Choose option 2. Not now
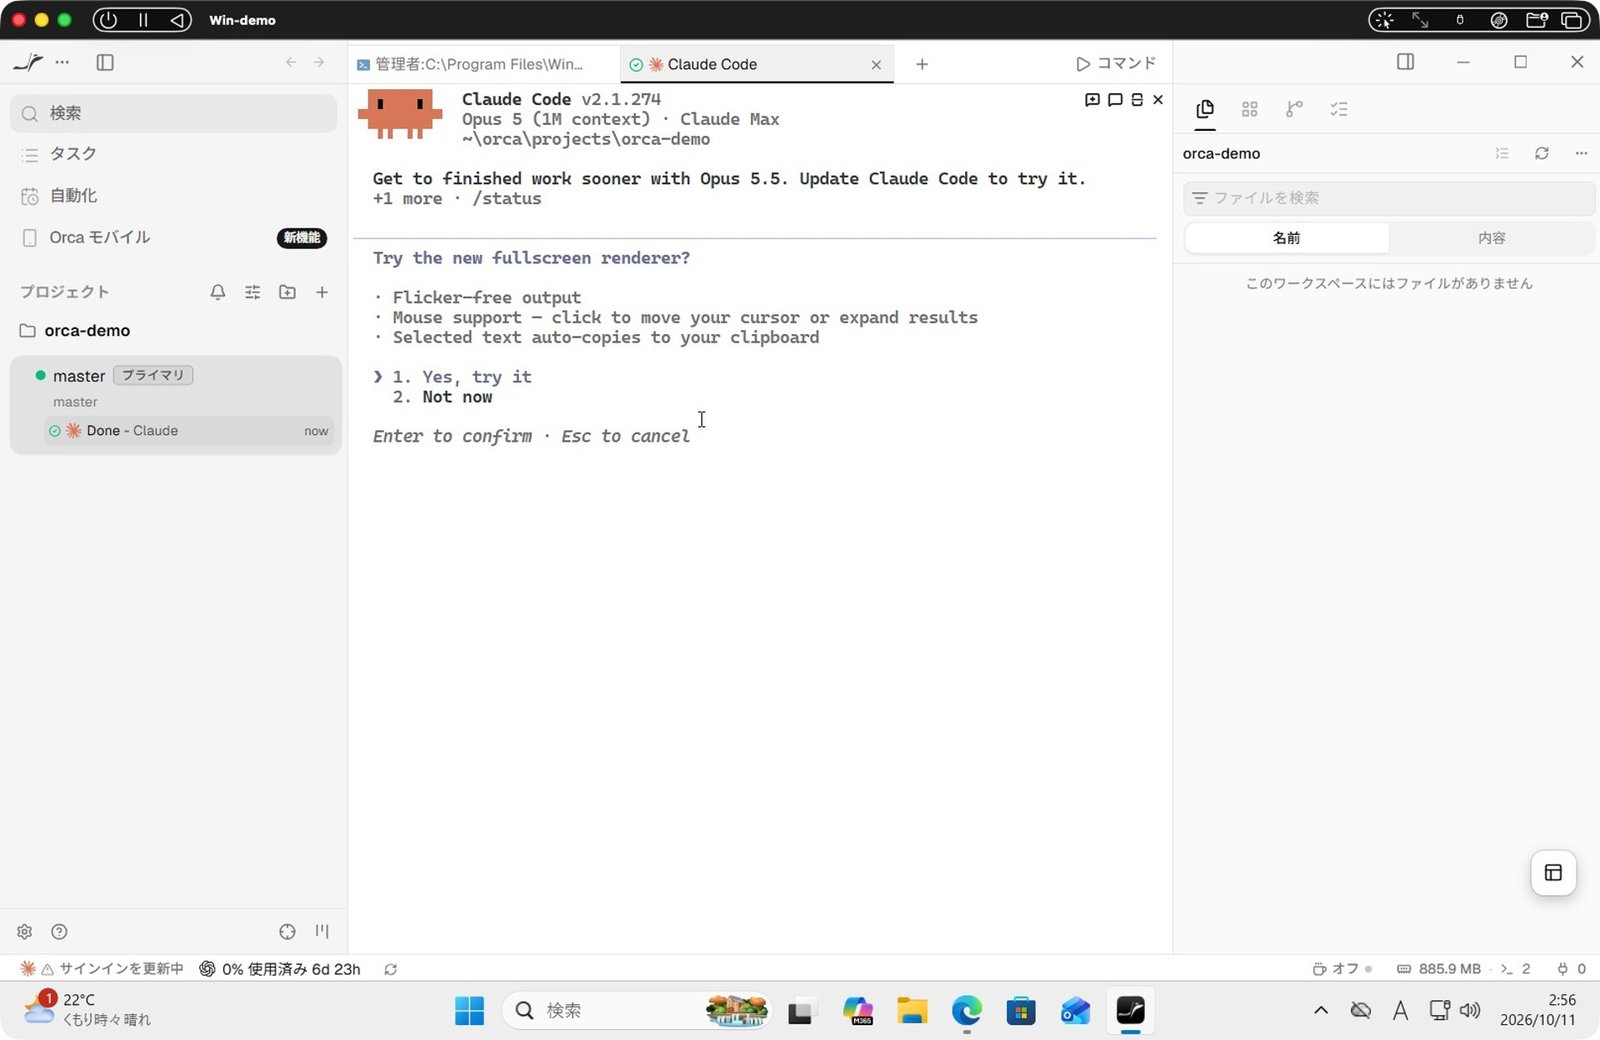The height and width of the screenshot is (1040, 1600). (443, 397)
